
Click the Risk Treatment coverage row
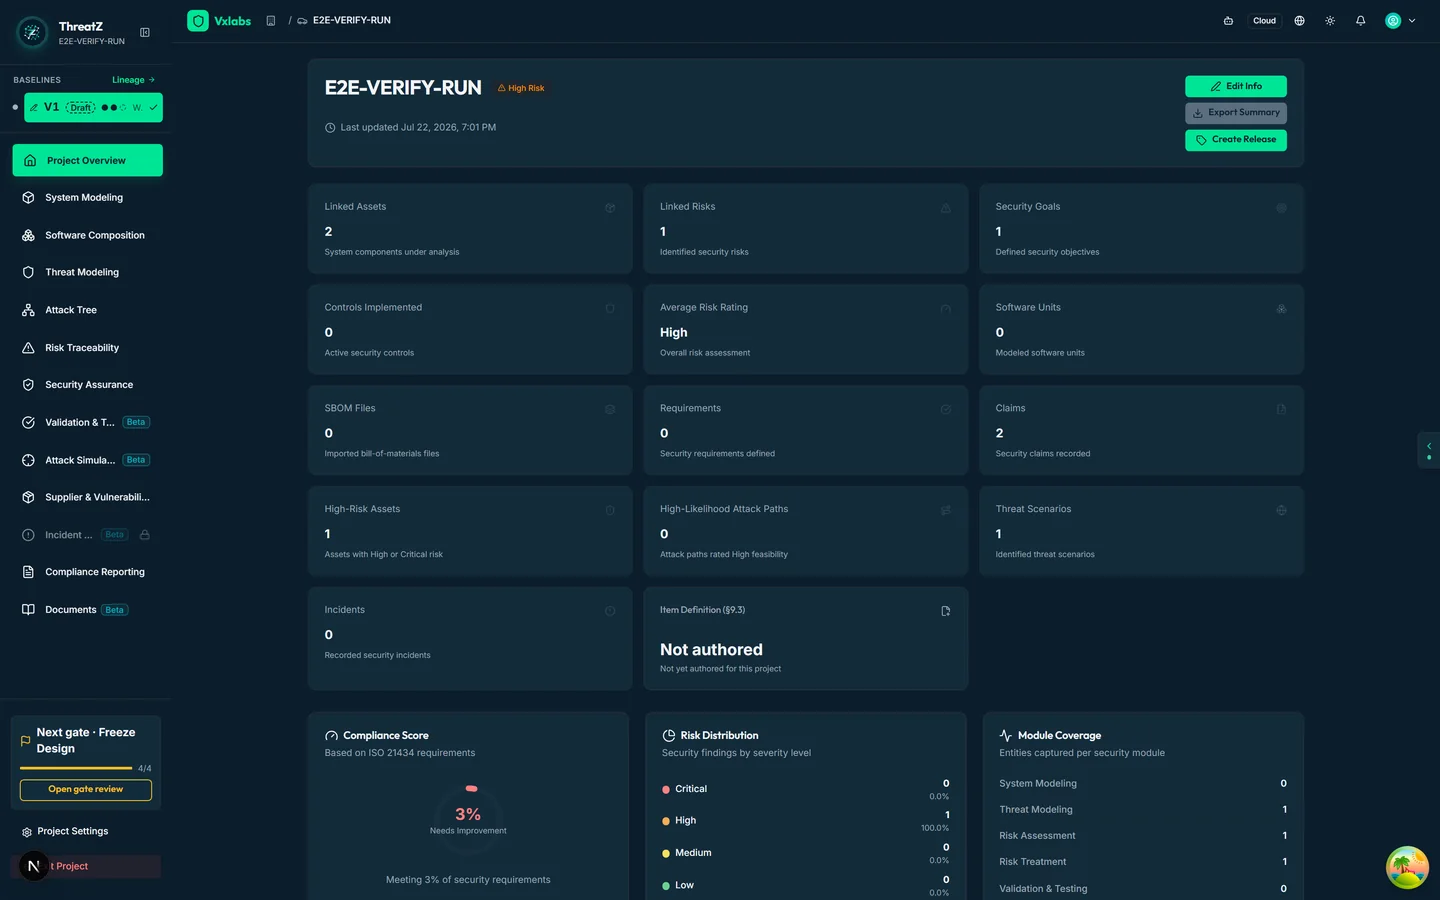(1143, 862)
